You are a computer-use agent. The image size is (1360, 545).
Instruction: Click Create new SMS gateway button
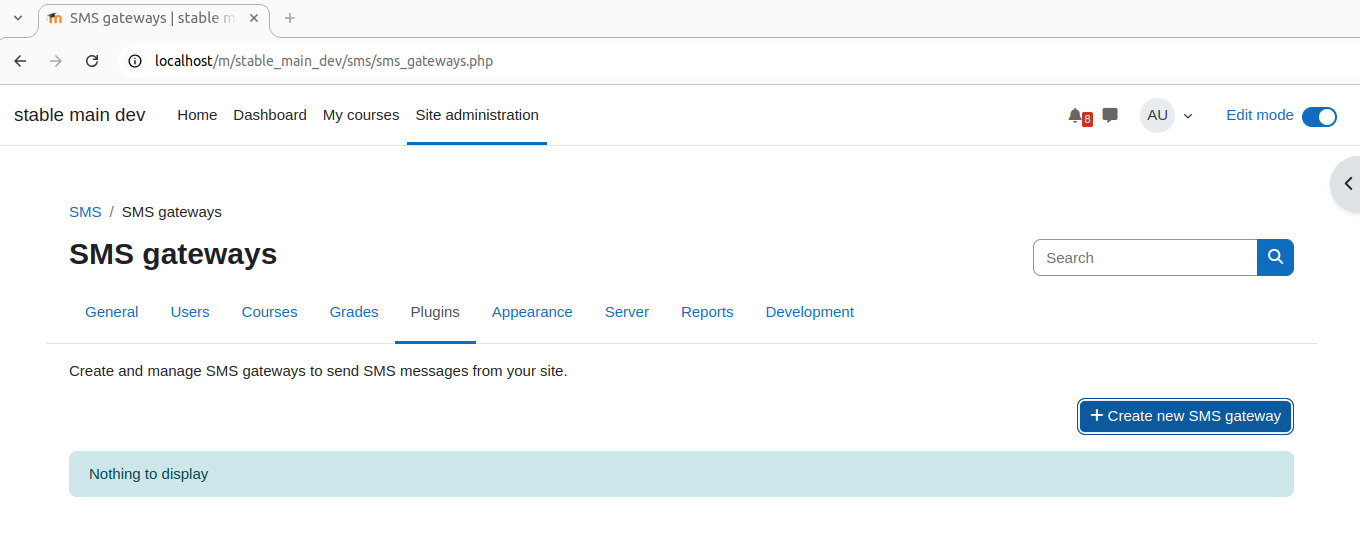click(1186, 416)
